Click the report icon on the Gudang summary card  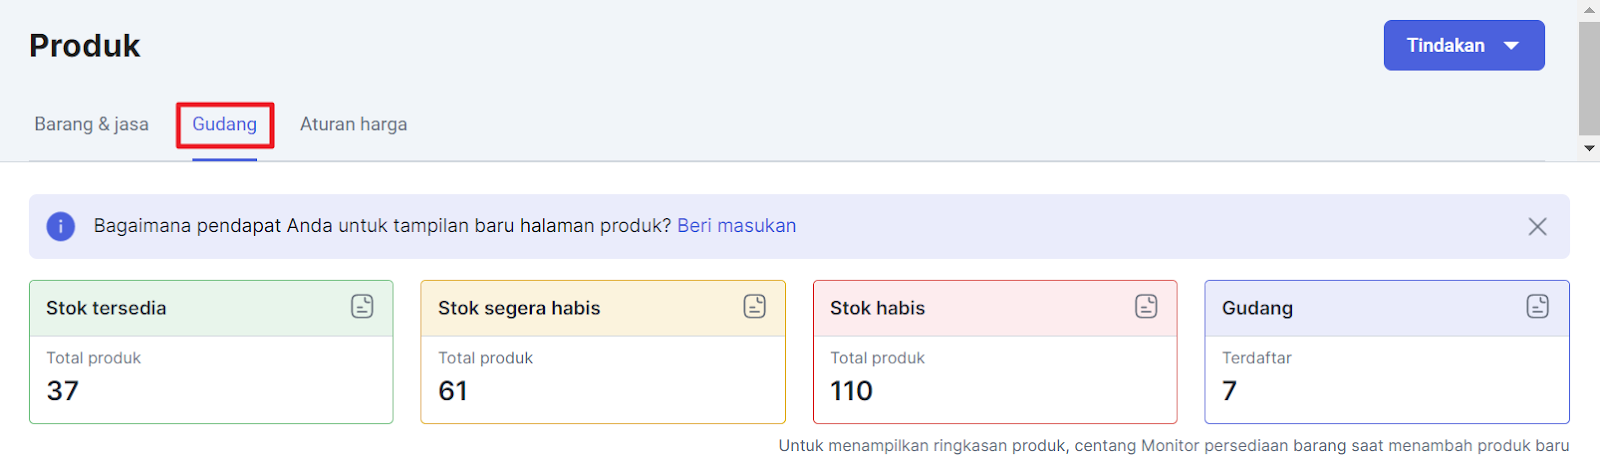pyautogui.click(x=1537, y=307)
